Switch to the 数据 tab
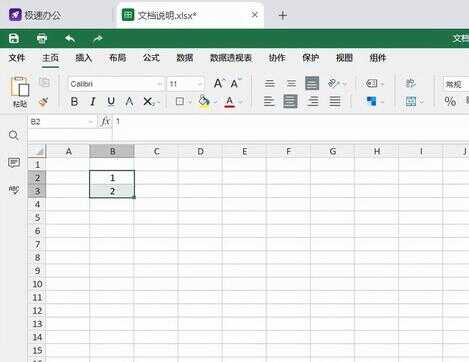This screenshot has width=469, height=362. (185, 58)
